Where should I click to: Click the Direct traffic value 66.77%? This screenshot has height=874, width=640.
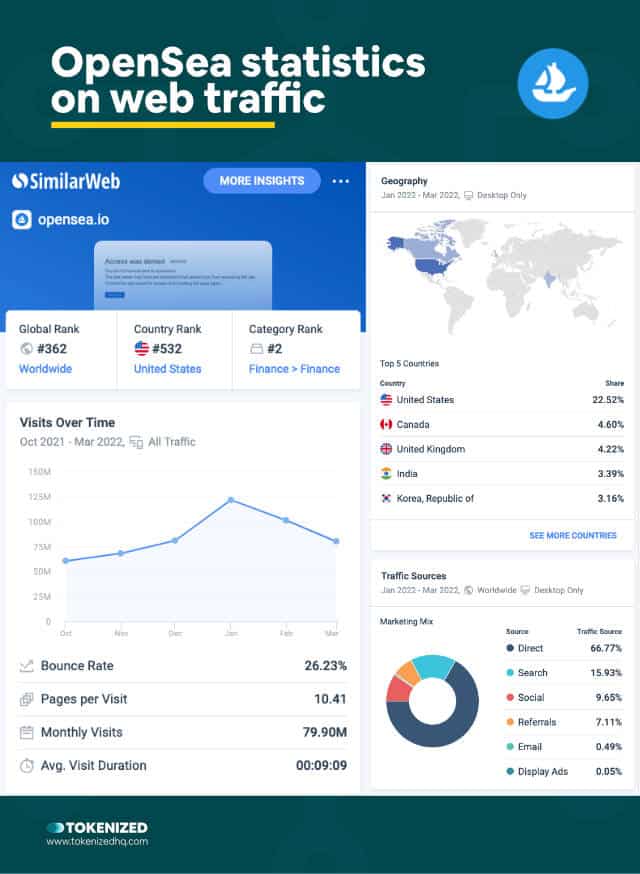tap(606, 648)
